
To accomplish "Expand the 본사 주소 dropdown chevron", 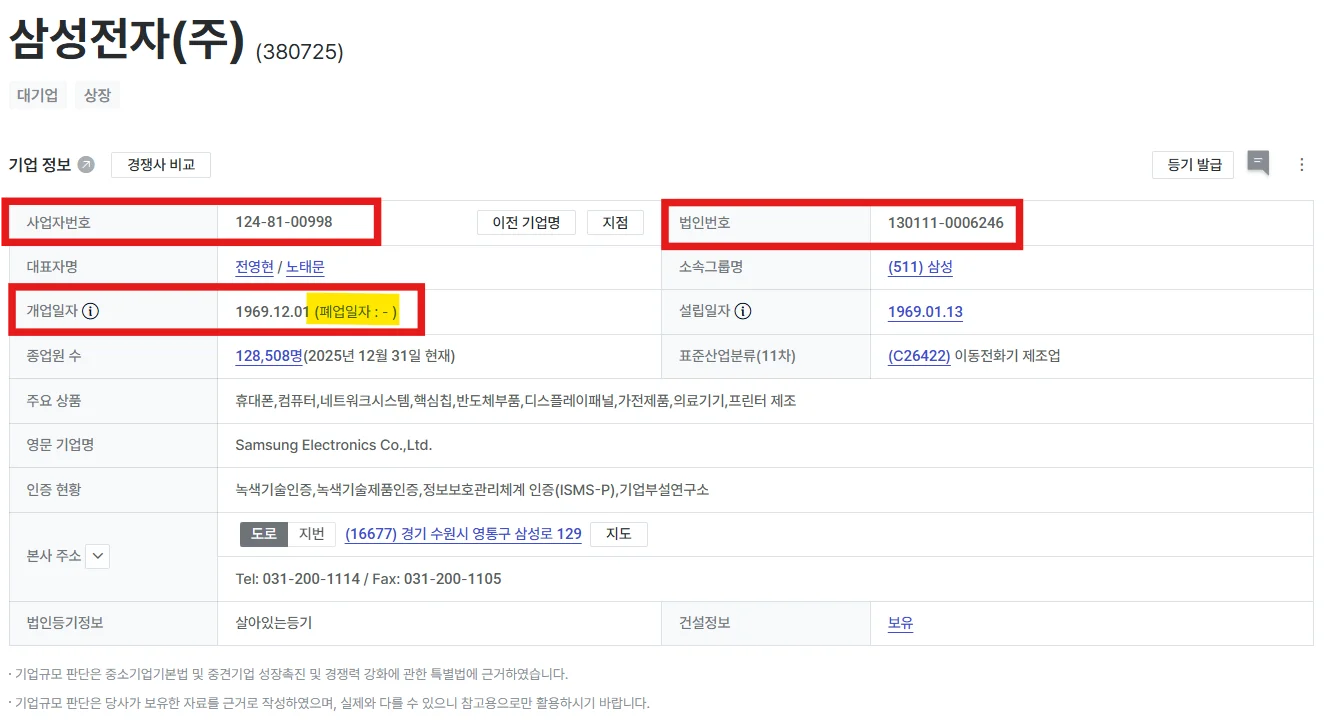I will (97, 557).
